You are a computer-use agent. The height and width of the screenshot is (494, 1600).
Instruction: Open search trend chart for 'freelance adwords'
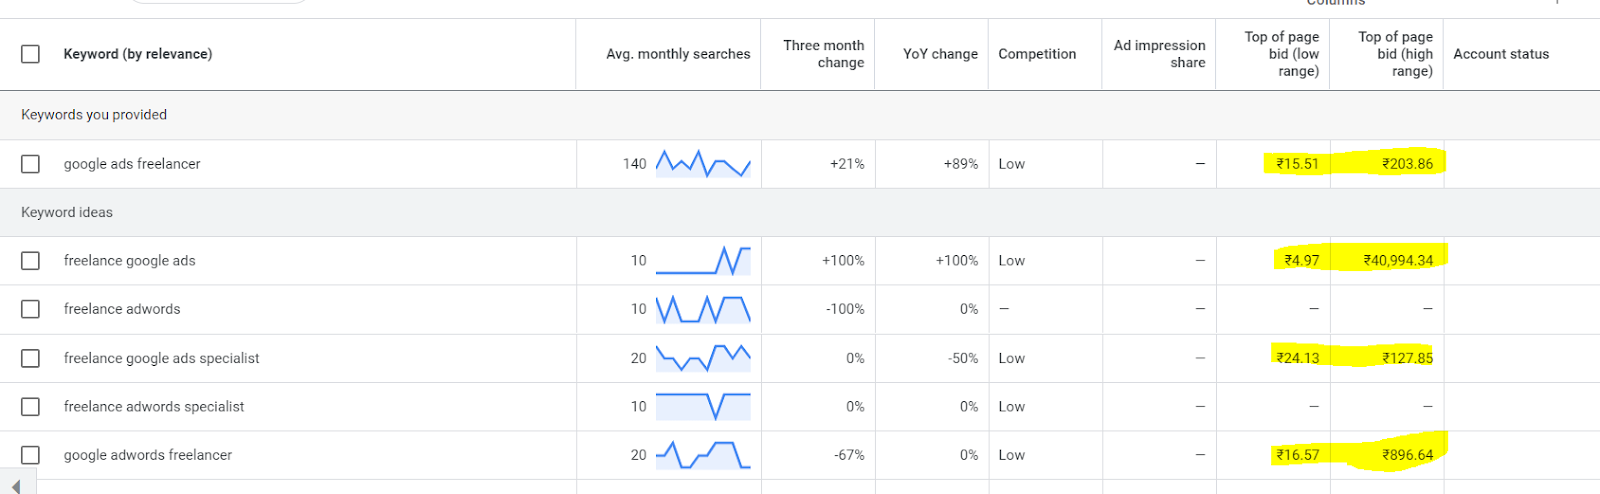(x=703, y=309)
